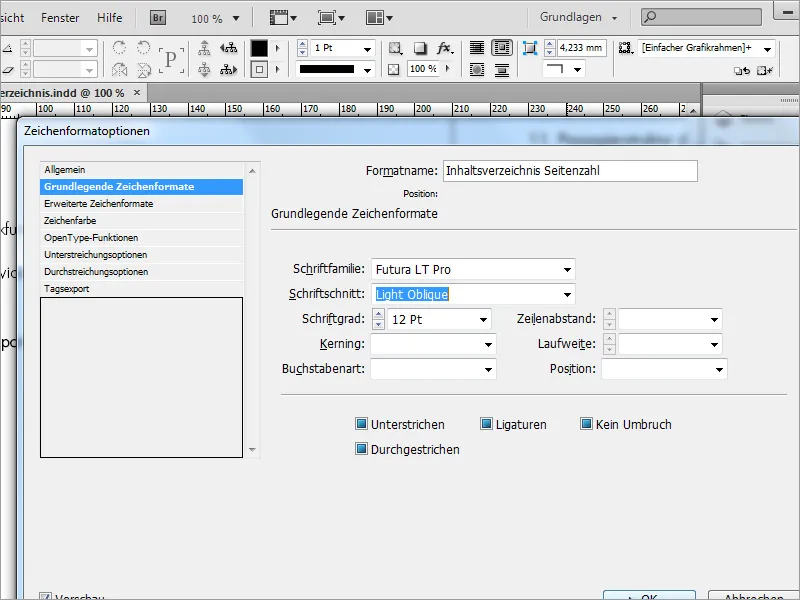Select Allgemein in category list

[x=141, y=170]
